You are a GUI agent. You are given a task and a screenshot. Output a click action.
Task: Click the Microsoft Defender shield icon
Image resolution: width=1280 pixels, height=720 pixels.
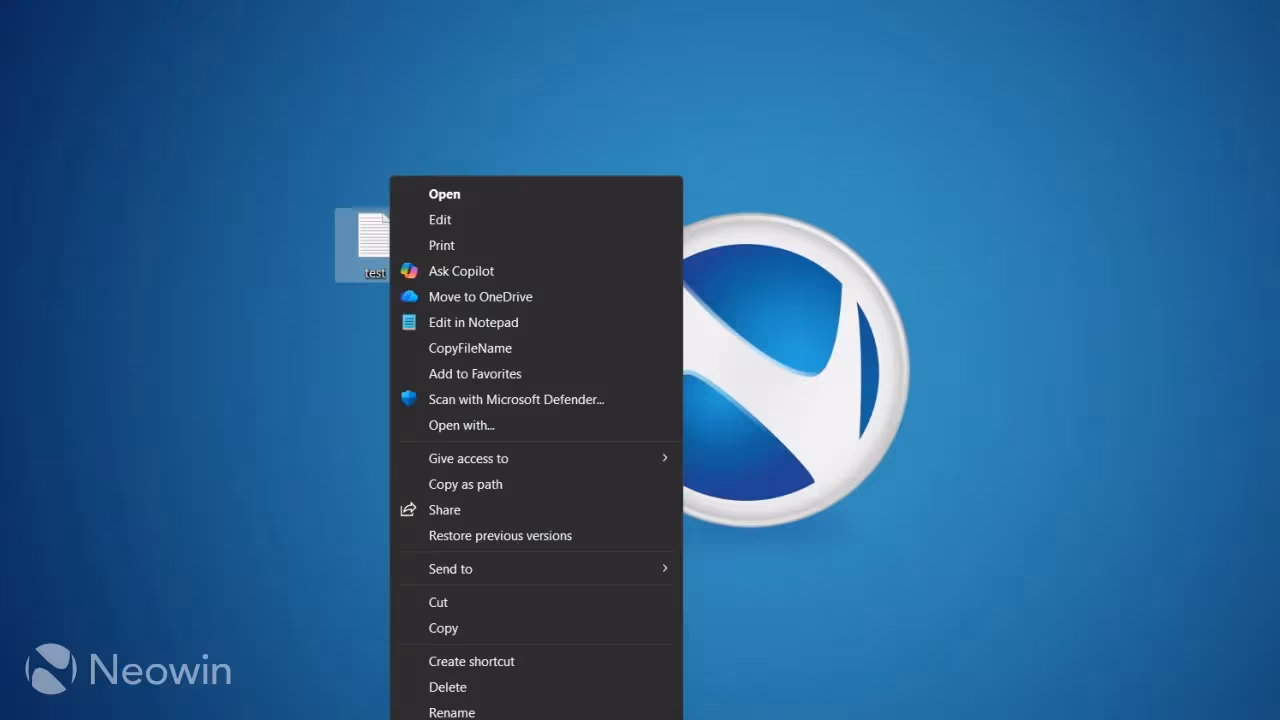pyautogui.click(x=409, y=399)
